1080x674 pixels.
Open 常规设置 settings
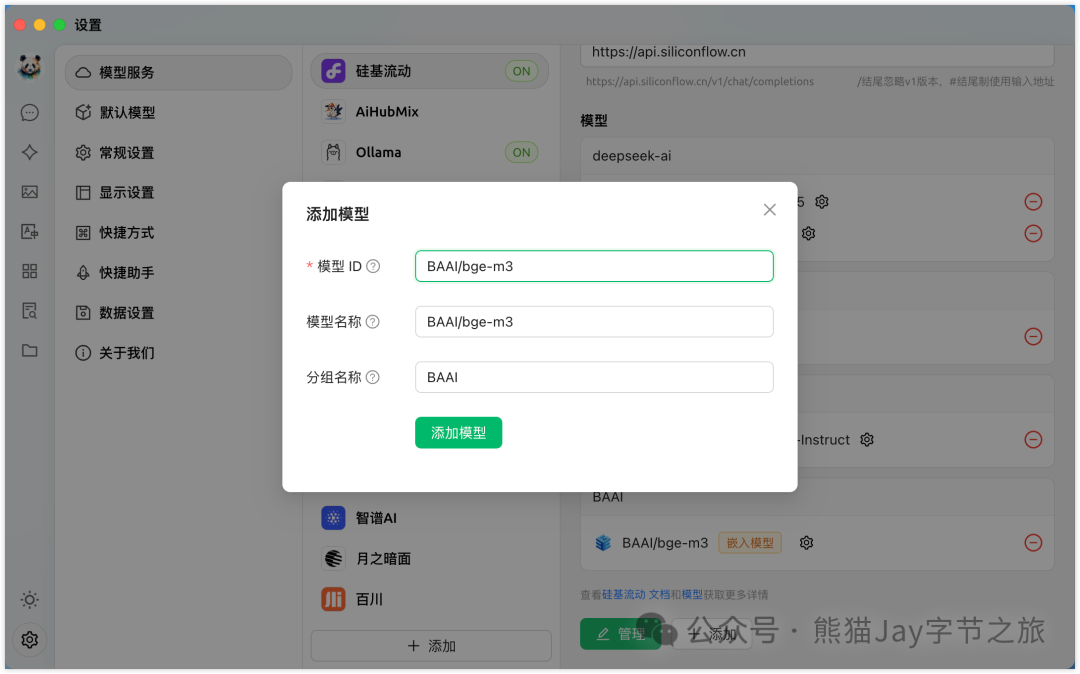[178, 153]
